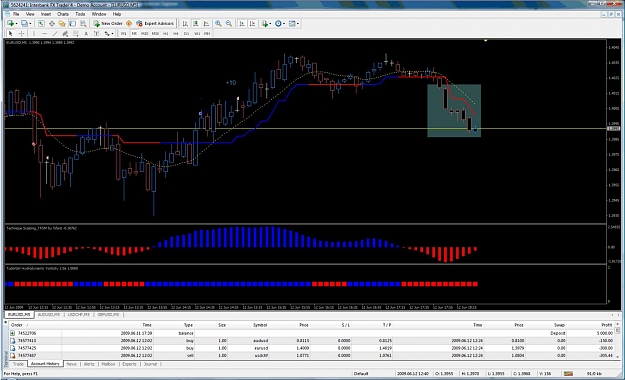Open the Charts menu
The height and width of the screenshot is (380, 625).
coord(63,14)
